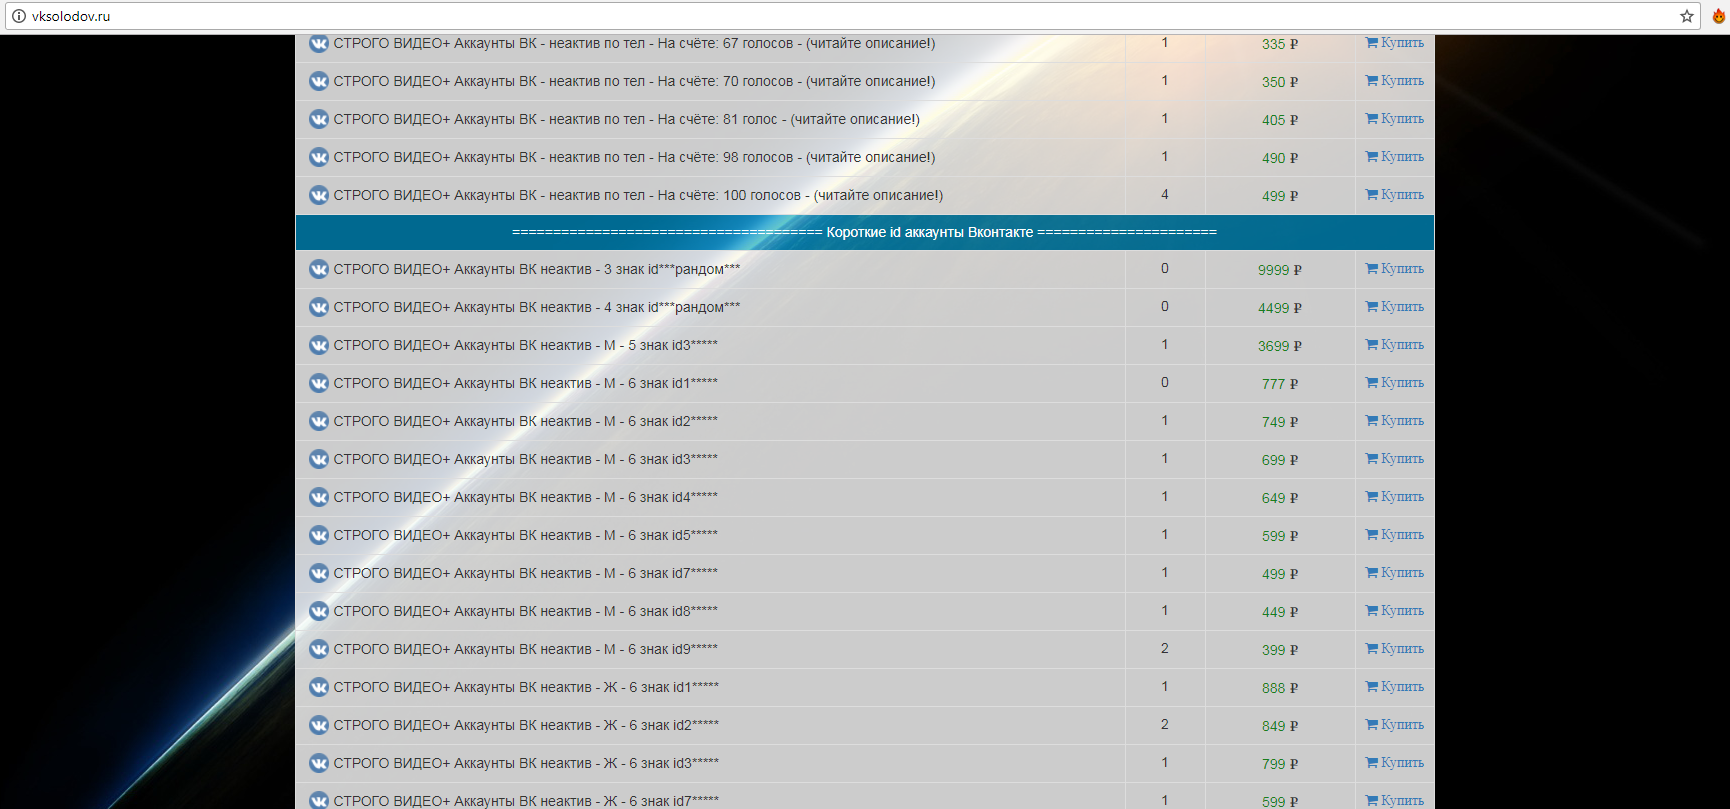Click Купить for the 9999 ₽ account
The width and height of the screenshot is (1730, 809).
(x=1394, y=269)
